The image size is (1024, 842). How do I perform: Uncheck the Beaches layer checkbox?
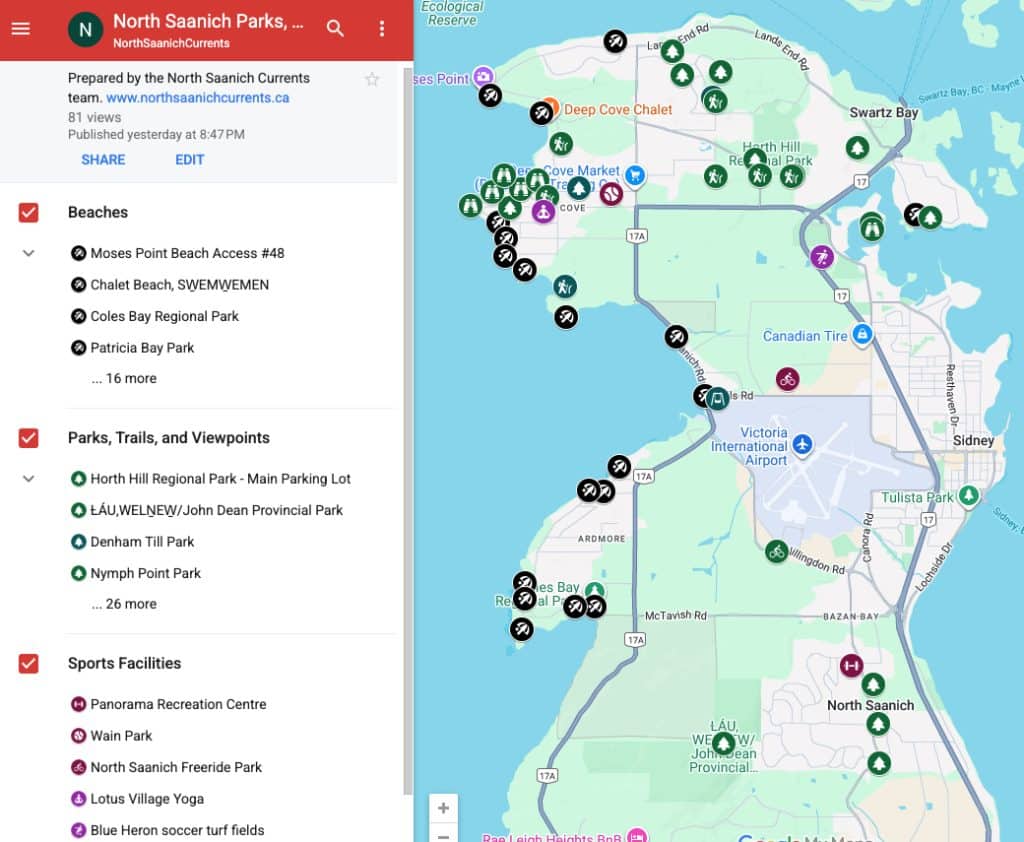coord(29,212)
